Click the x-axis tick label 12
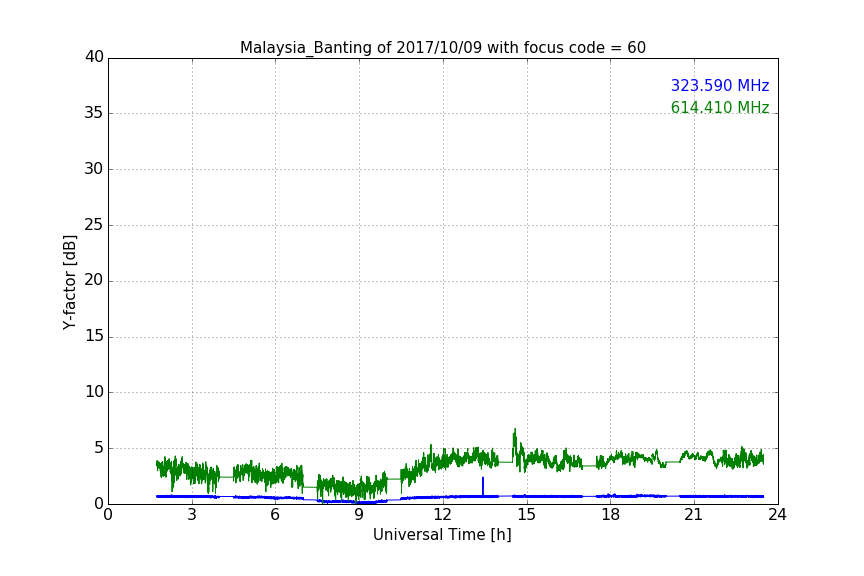The image size is (864, 576). click(x=443, y=515)
